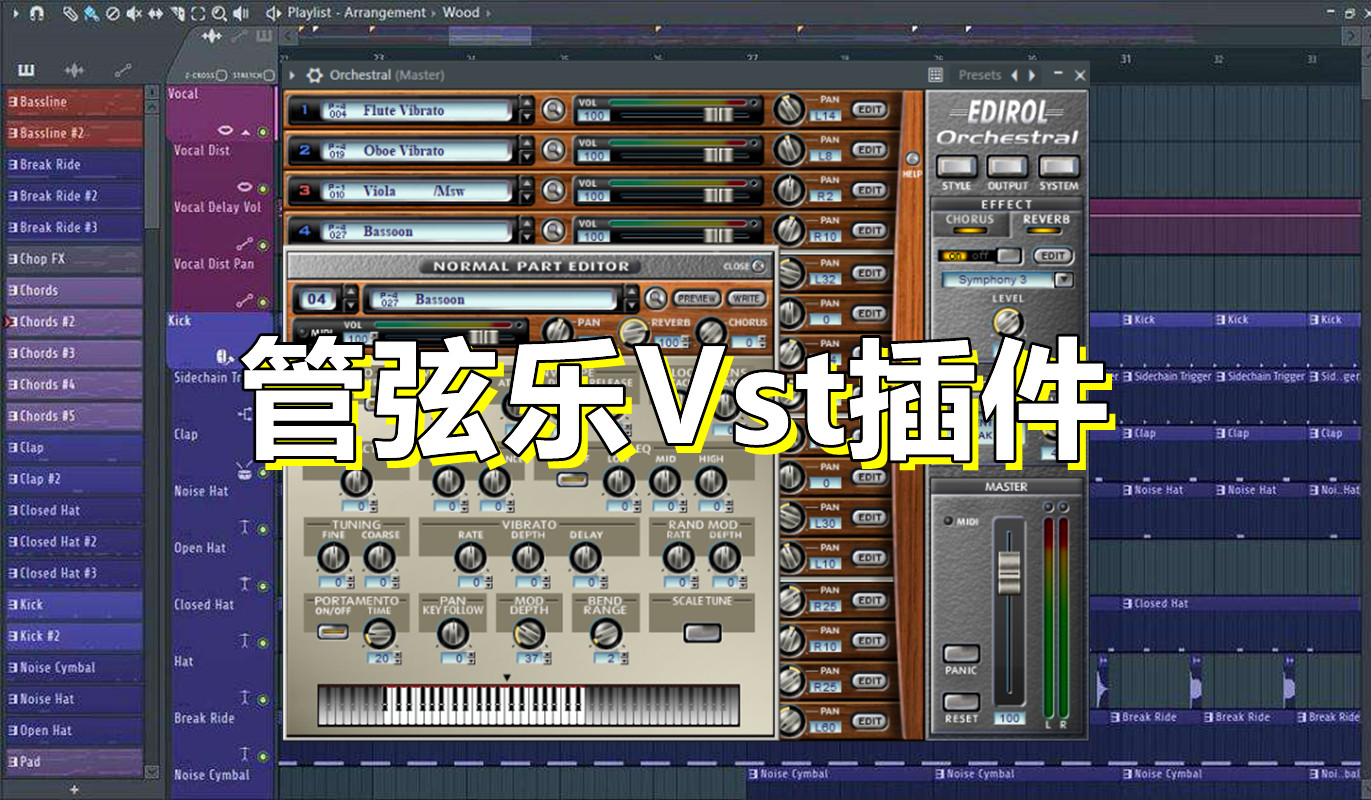Toggle Portamento On/Off switch
The height and width of the screenshot is (800, 1371).
pos(333,632)
